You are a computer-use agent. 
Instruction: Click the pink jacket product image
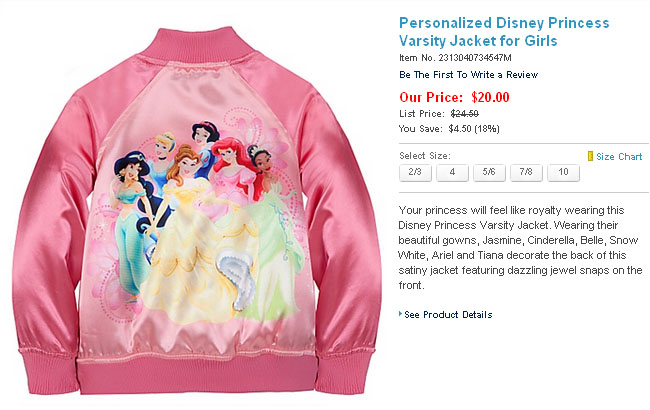click(x=195, y=211)
